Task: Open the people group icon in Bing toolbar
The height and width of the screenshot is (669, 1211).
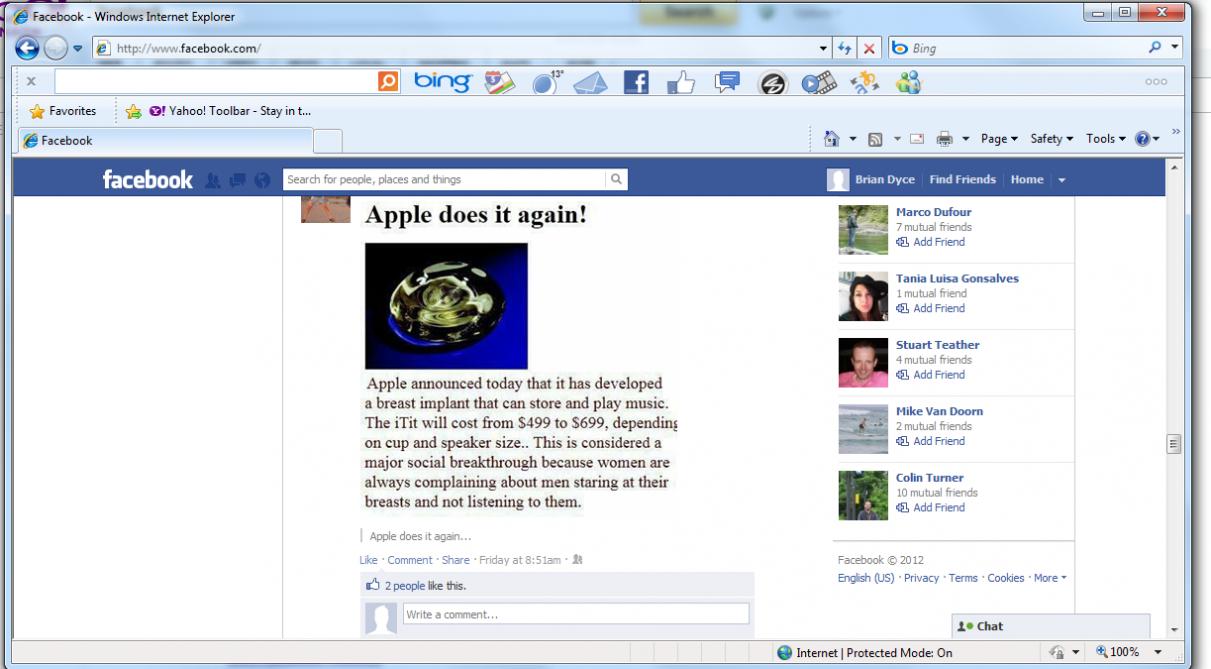Action: [x=908, y=84]
